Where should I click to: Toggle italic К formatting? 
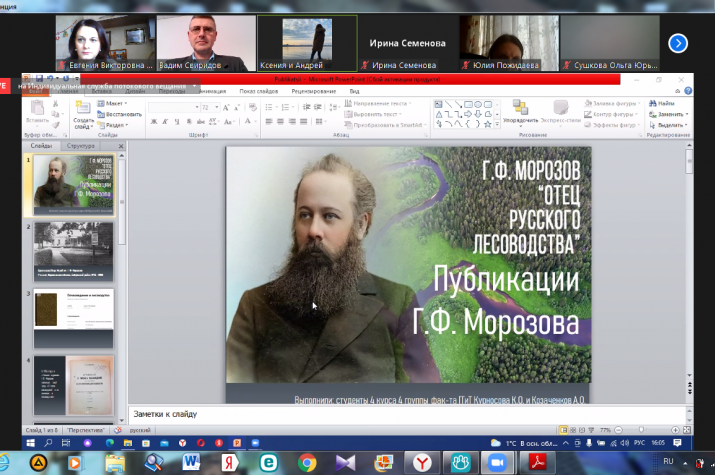coord(165,122)
